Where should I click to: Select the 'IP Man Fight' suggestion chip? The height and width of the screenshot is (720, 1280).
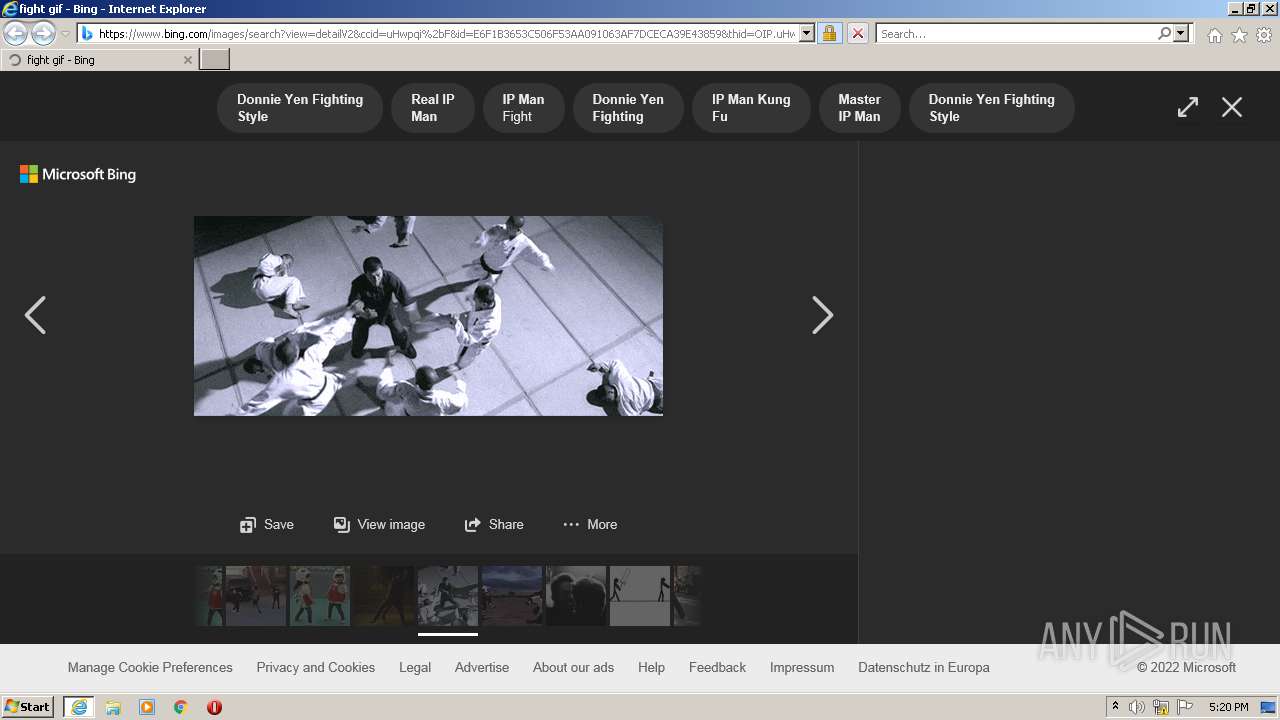[x=523, y=108]
